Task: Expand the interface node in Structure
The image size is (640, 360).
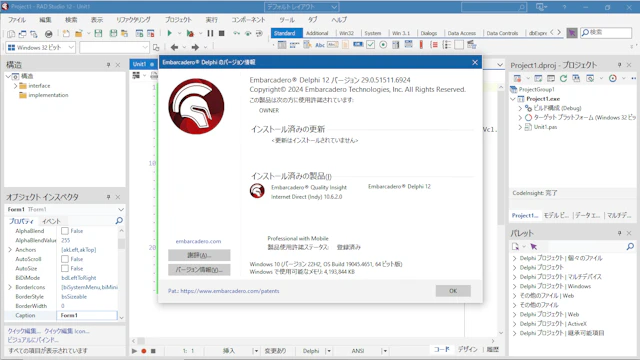Action: click(15, 86)
